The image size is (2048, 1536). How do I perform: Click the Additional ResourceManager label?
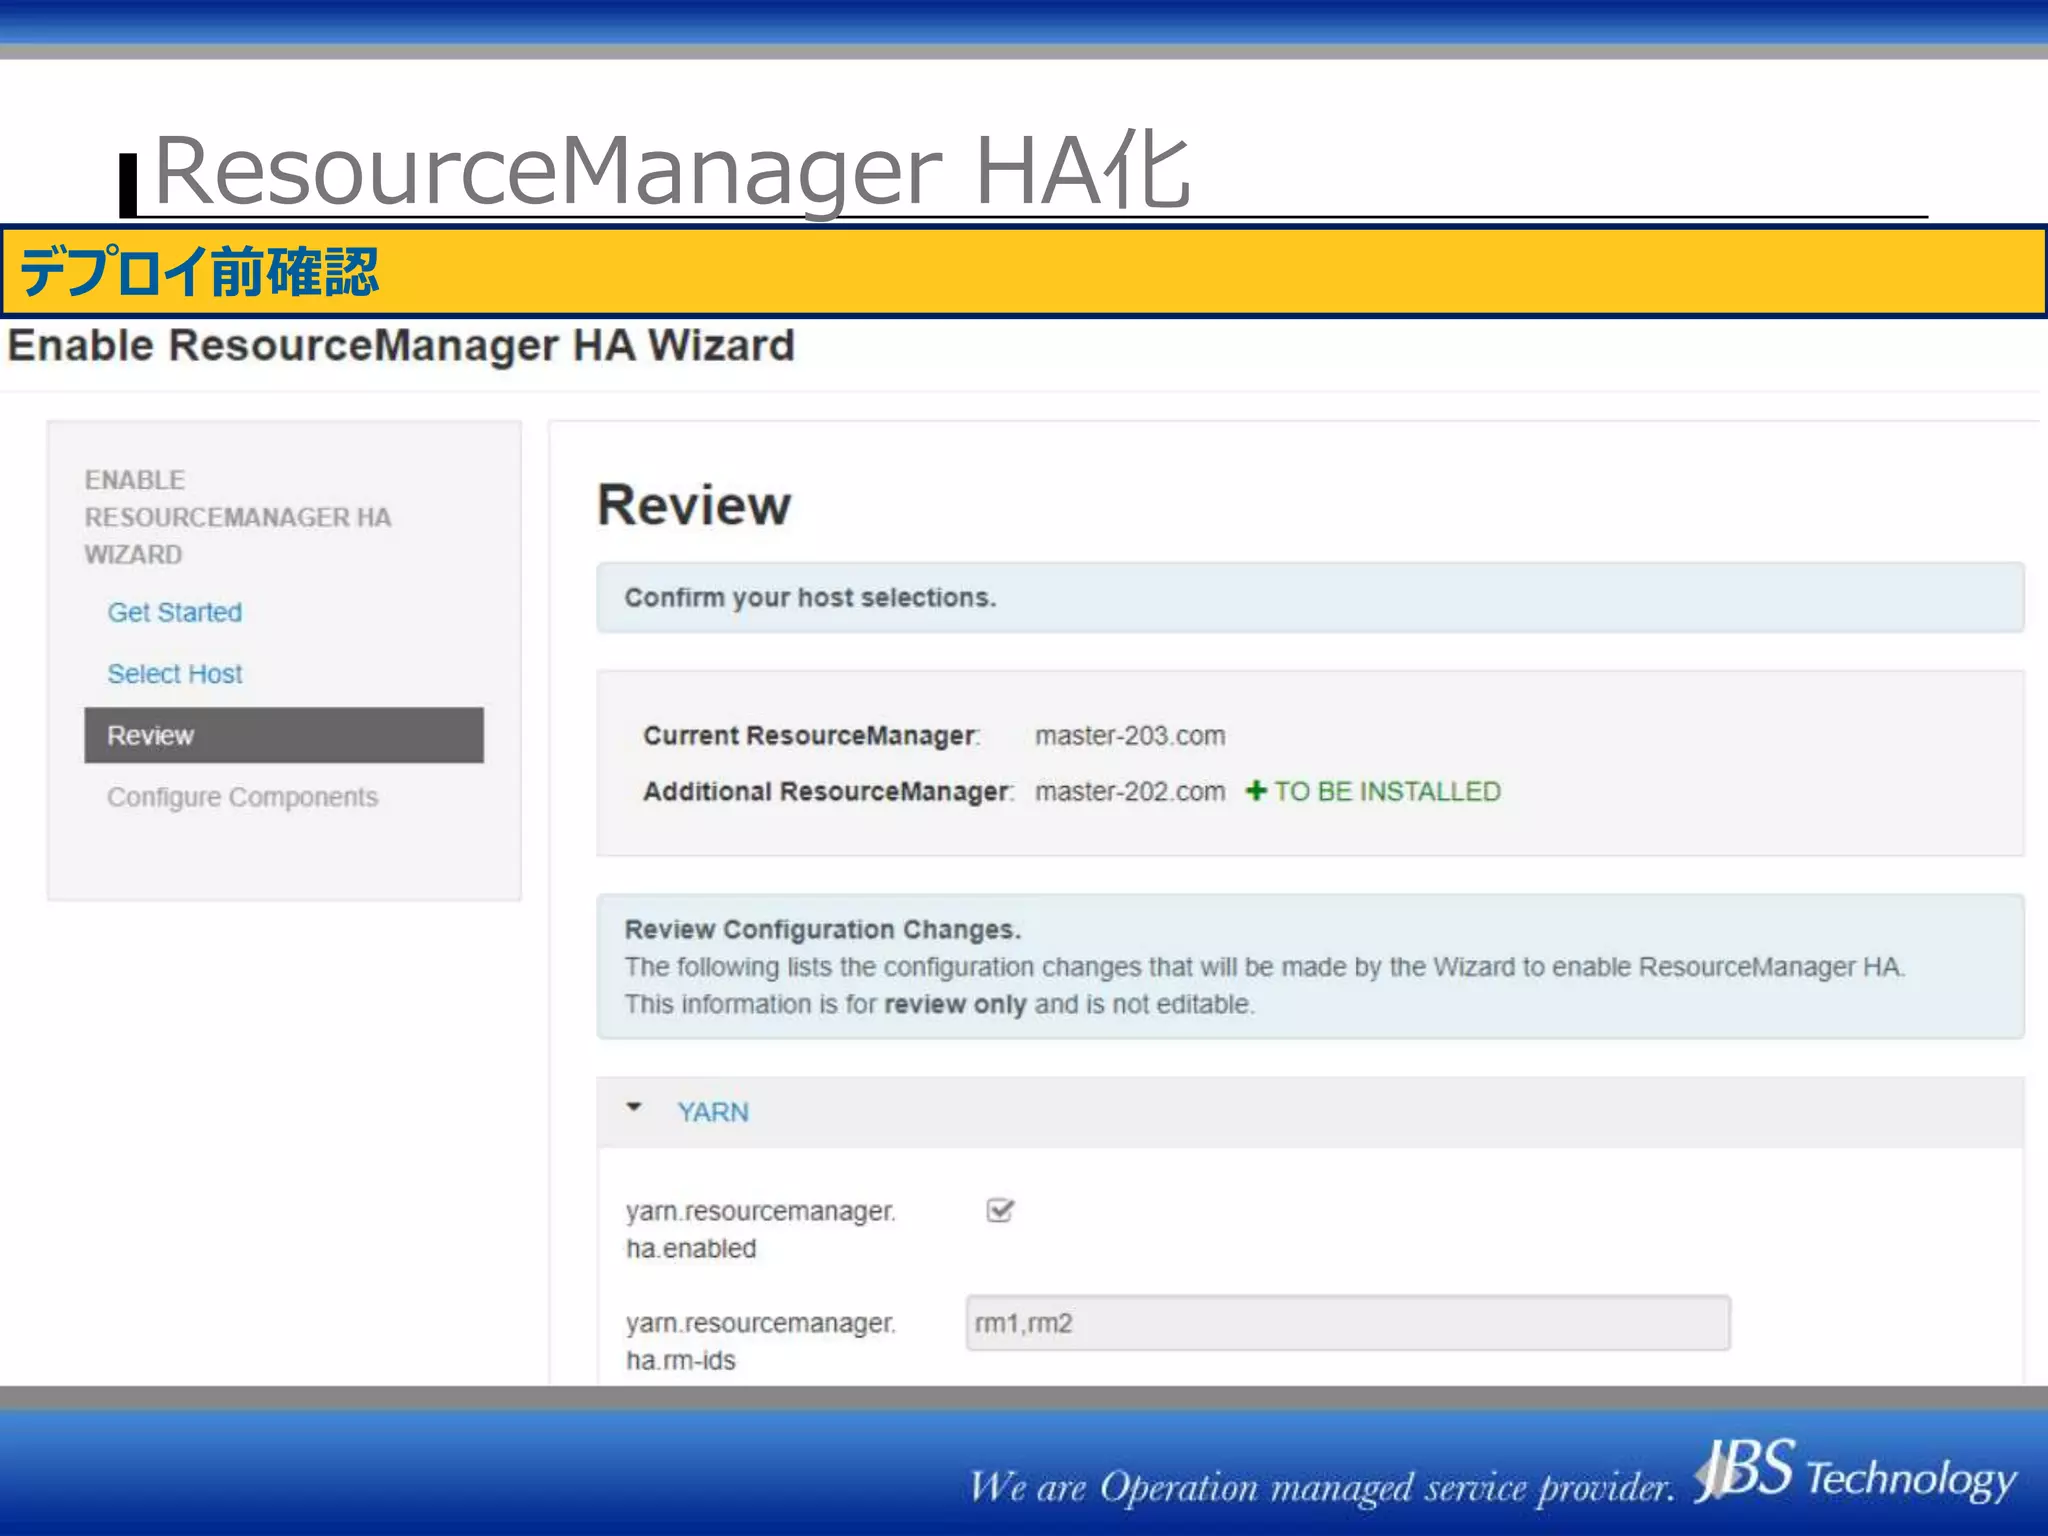[828, 792]
